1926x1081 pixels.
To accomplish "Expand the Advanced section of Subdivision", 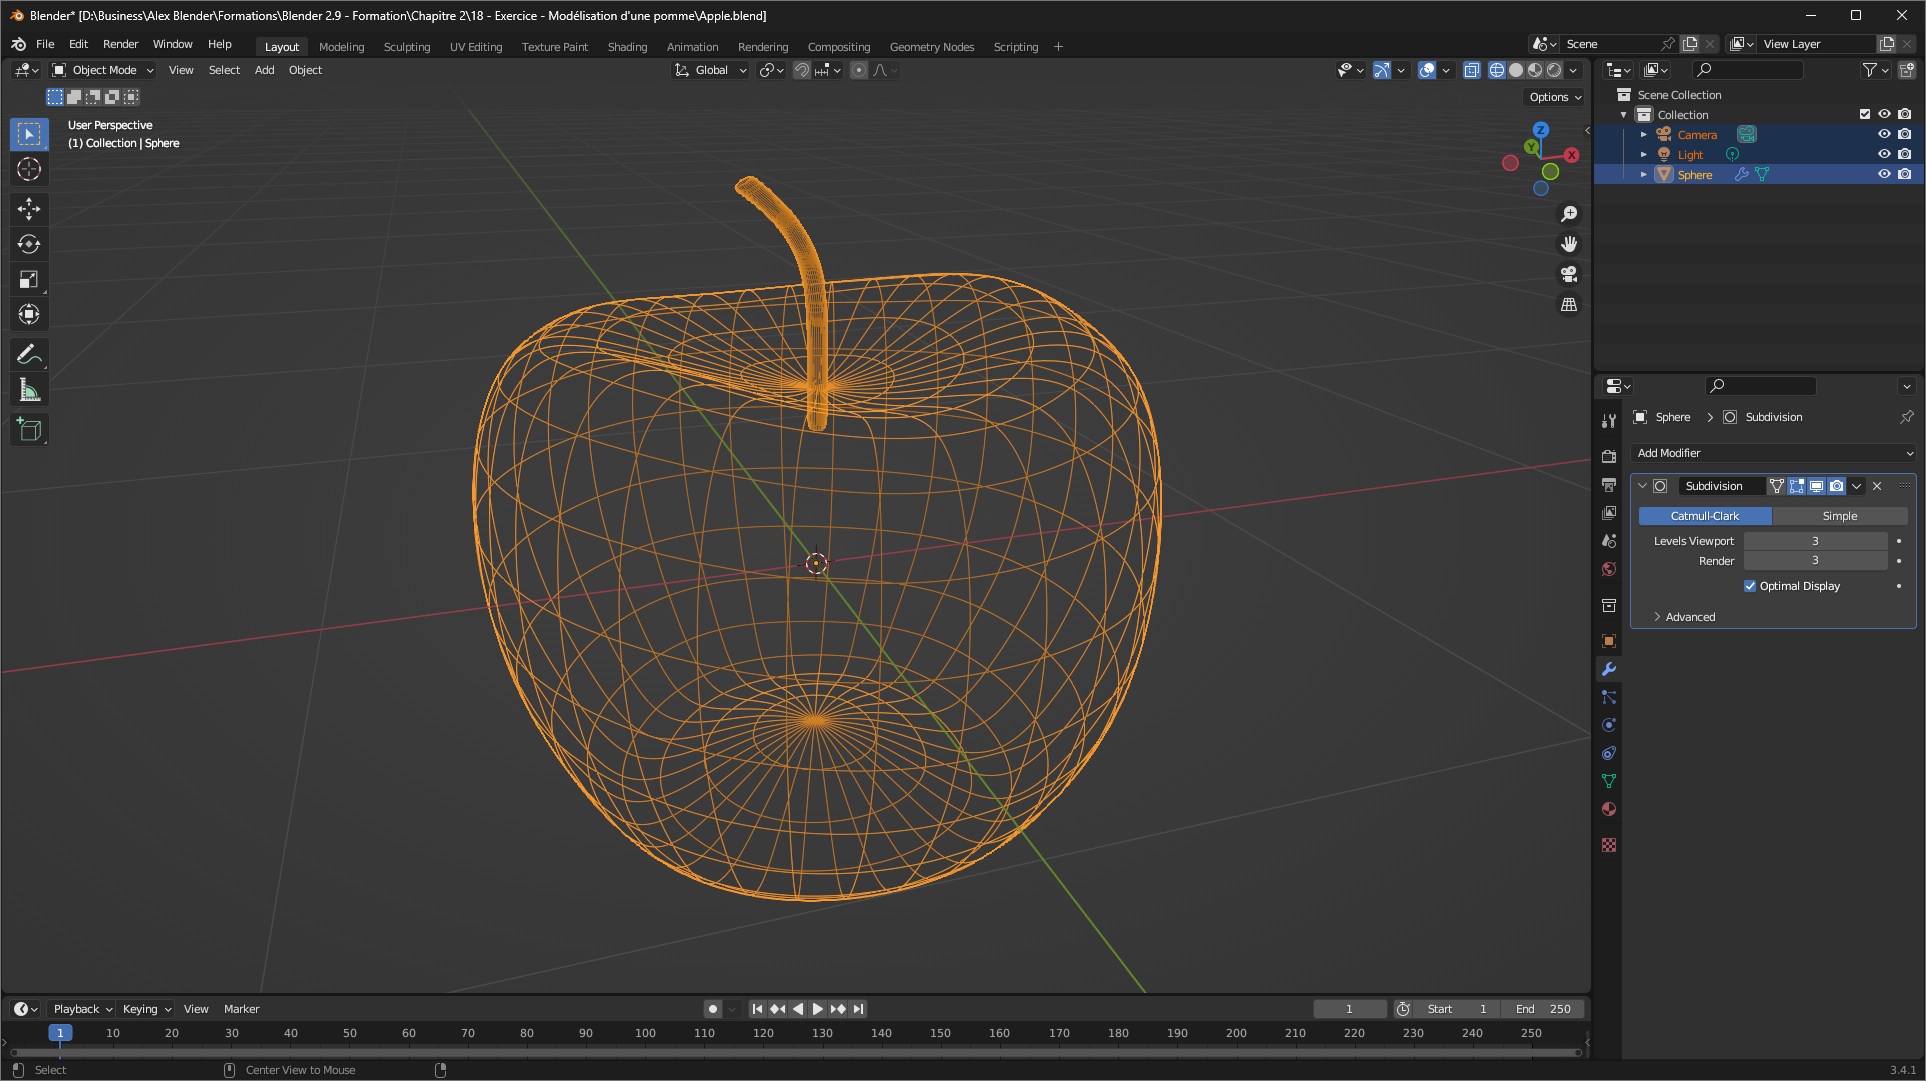I will (x=1688, y=617).
